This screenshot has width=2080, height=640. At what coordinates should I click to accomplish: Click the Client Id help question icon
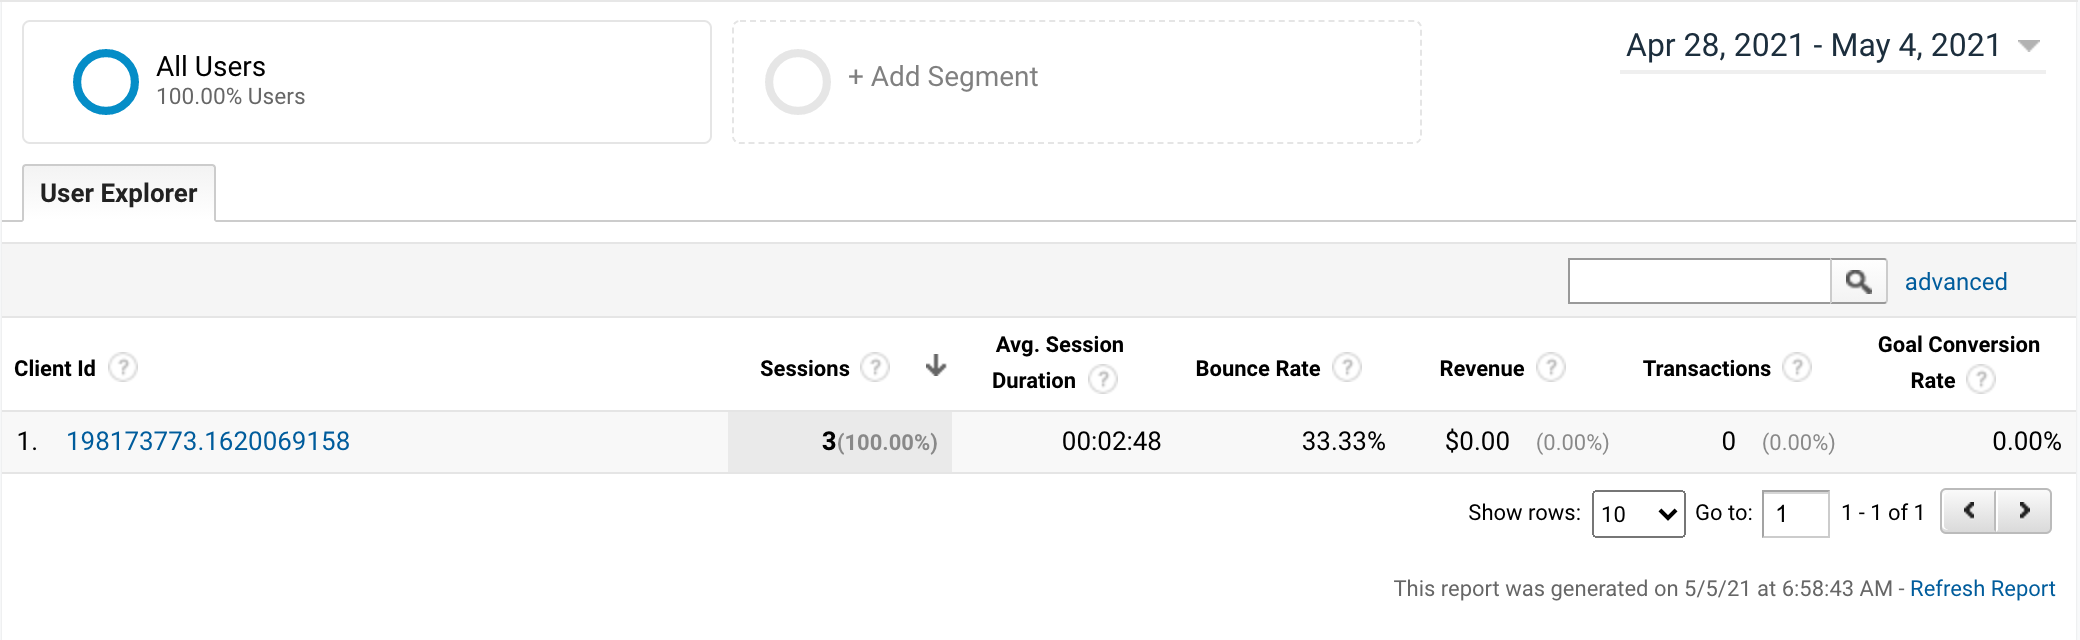123,368
